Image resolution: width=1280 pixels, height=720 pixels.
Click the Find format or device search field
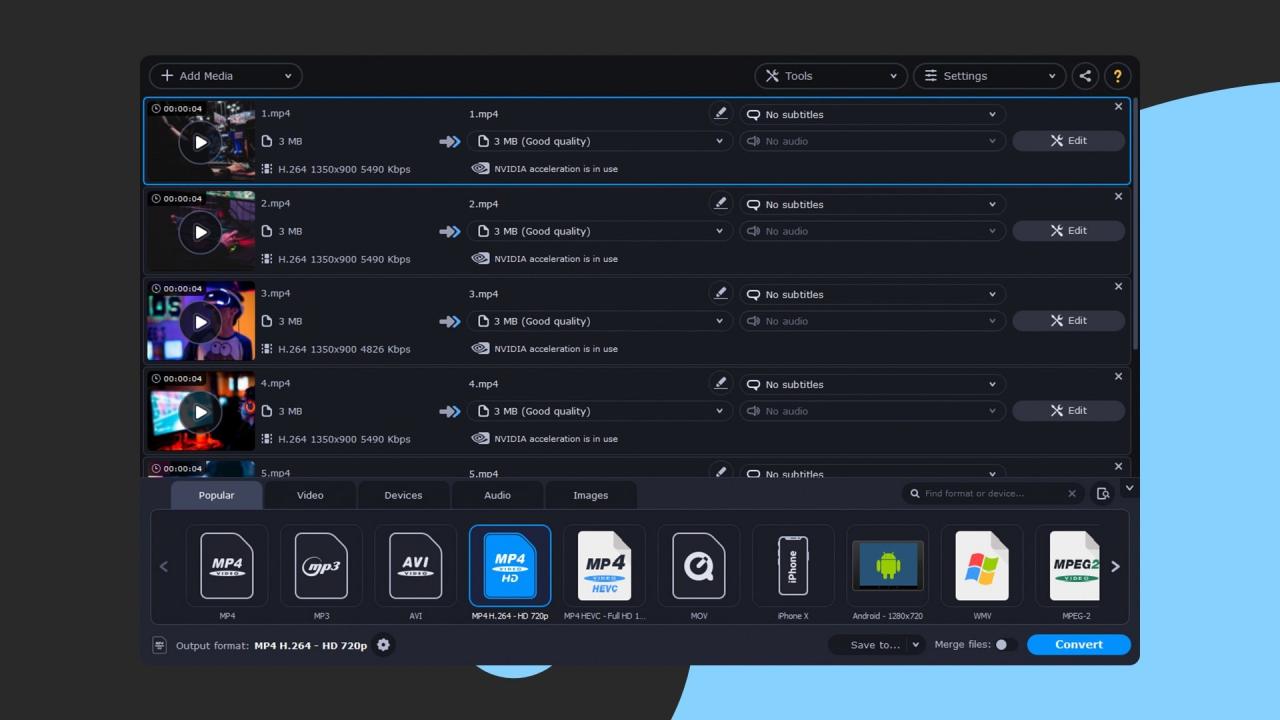coord(988,494)
